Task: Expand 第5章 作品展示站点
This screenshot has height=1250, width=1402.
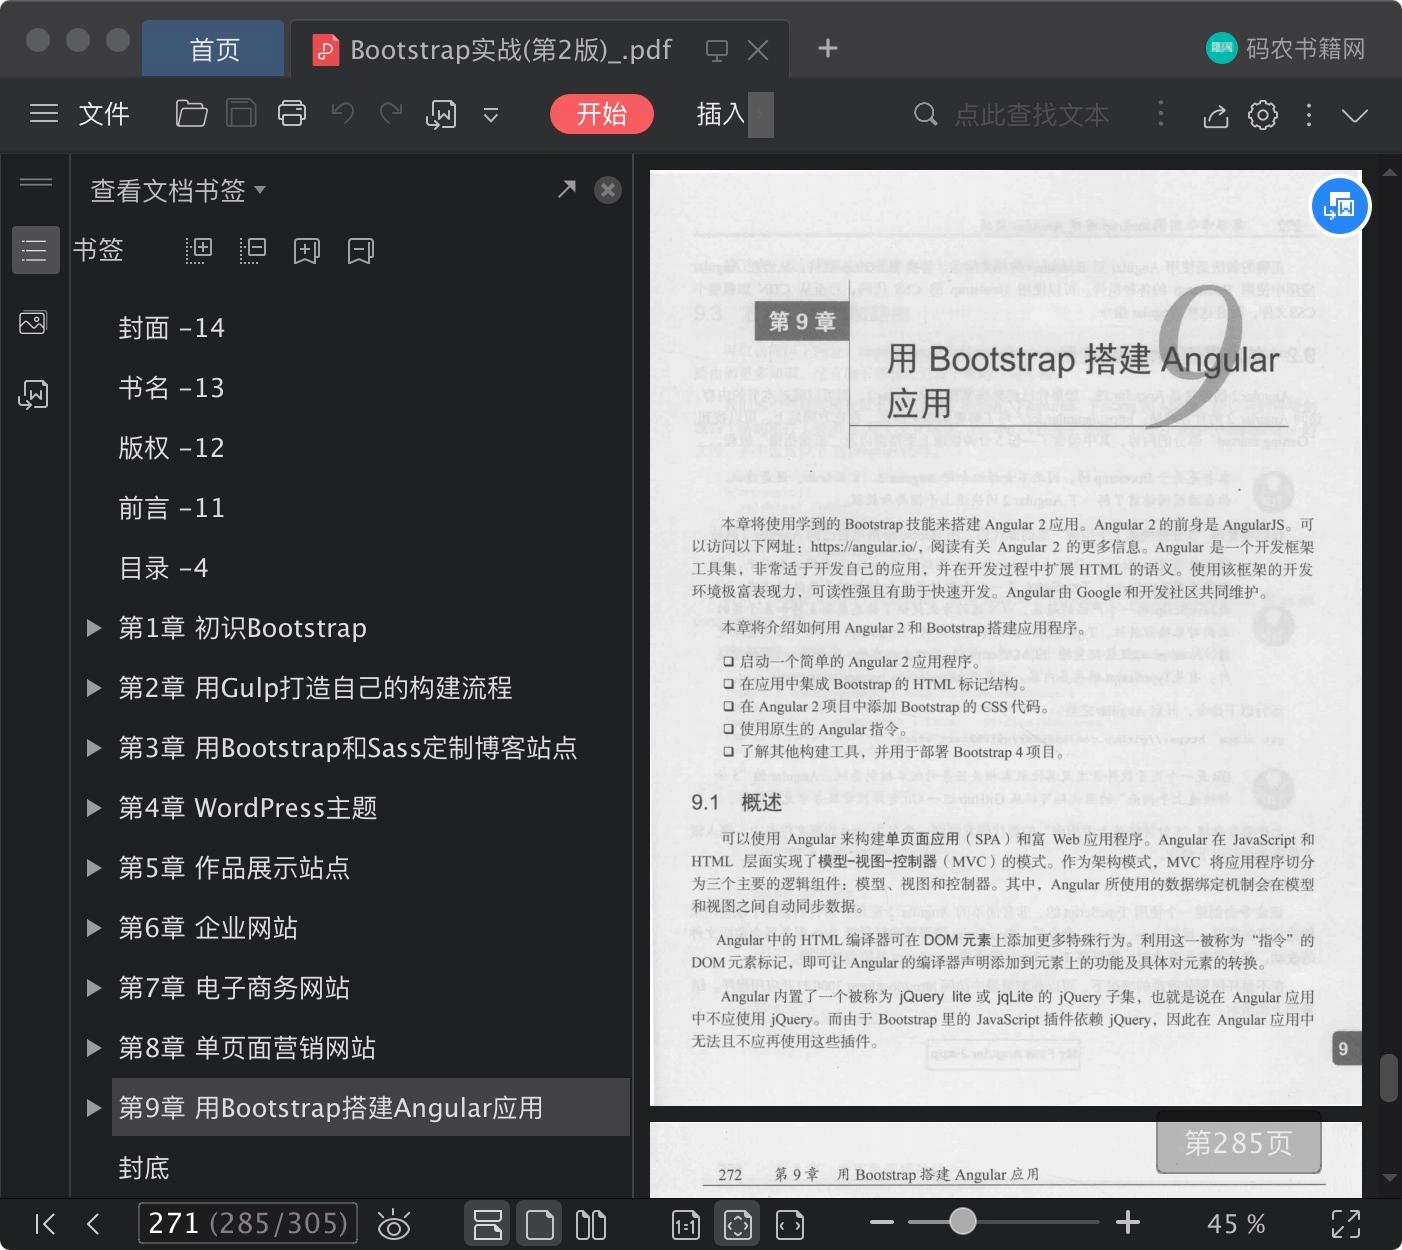Action: point(94,868)
